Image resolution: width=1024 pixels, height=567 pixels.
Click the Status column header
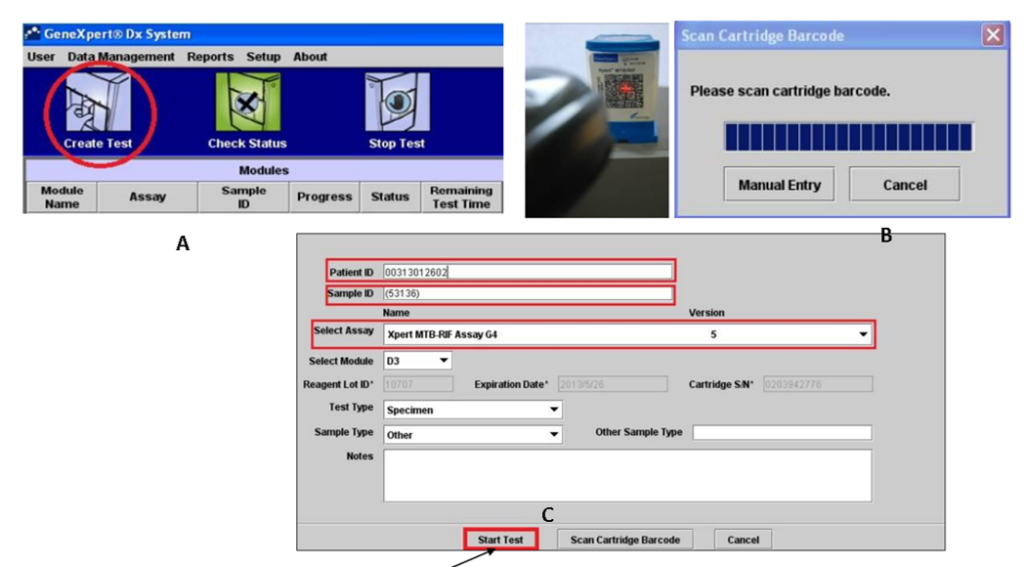[390, 197]
